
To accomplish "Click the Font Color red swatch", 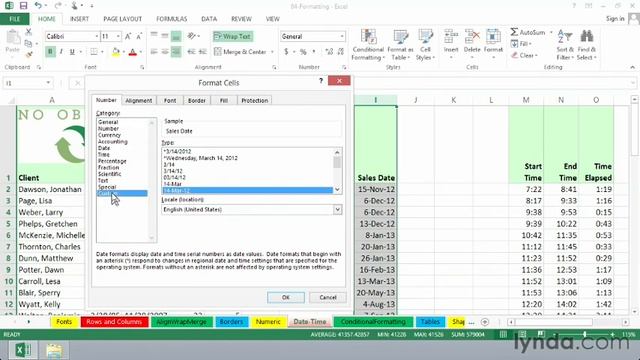I will pyautogui.click(x=132, y=52).
